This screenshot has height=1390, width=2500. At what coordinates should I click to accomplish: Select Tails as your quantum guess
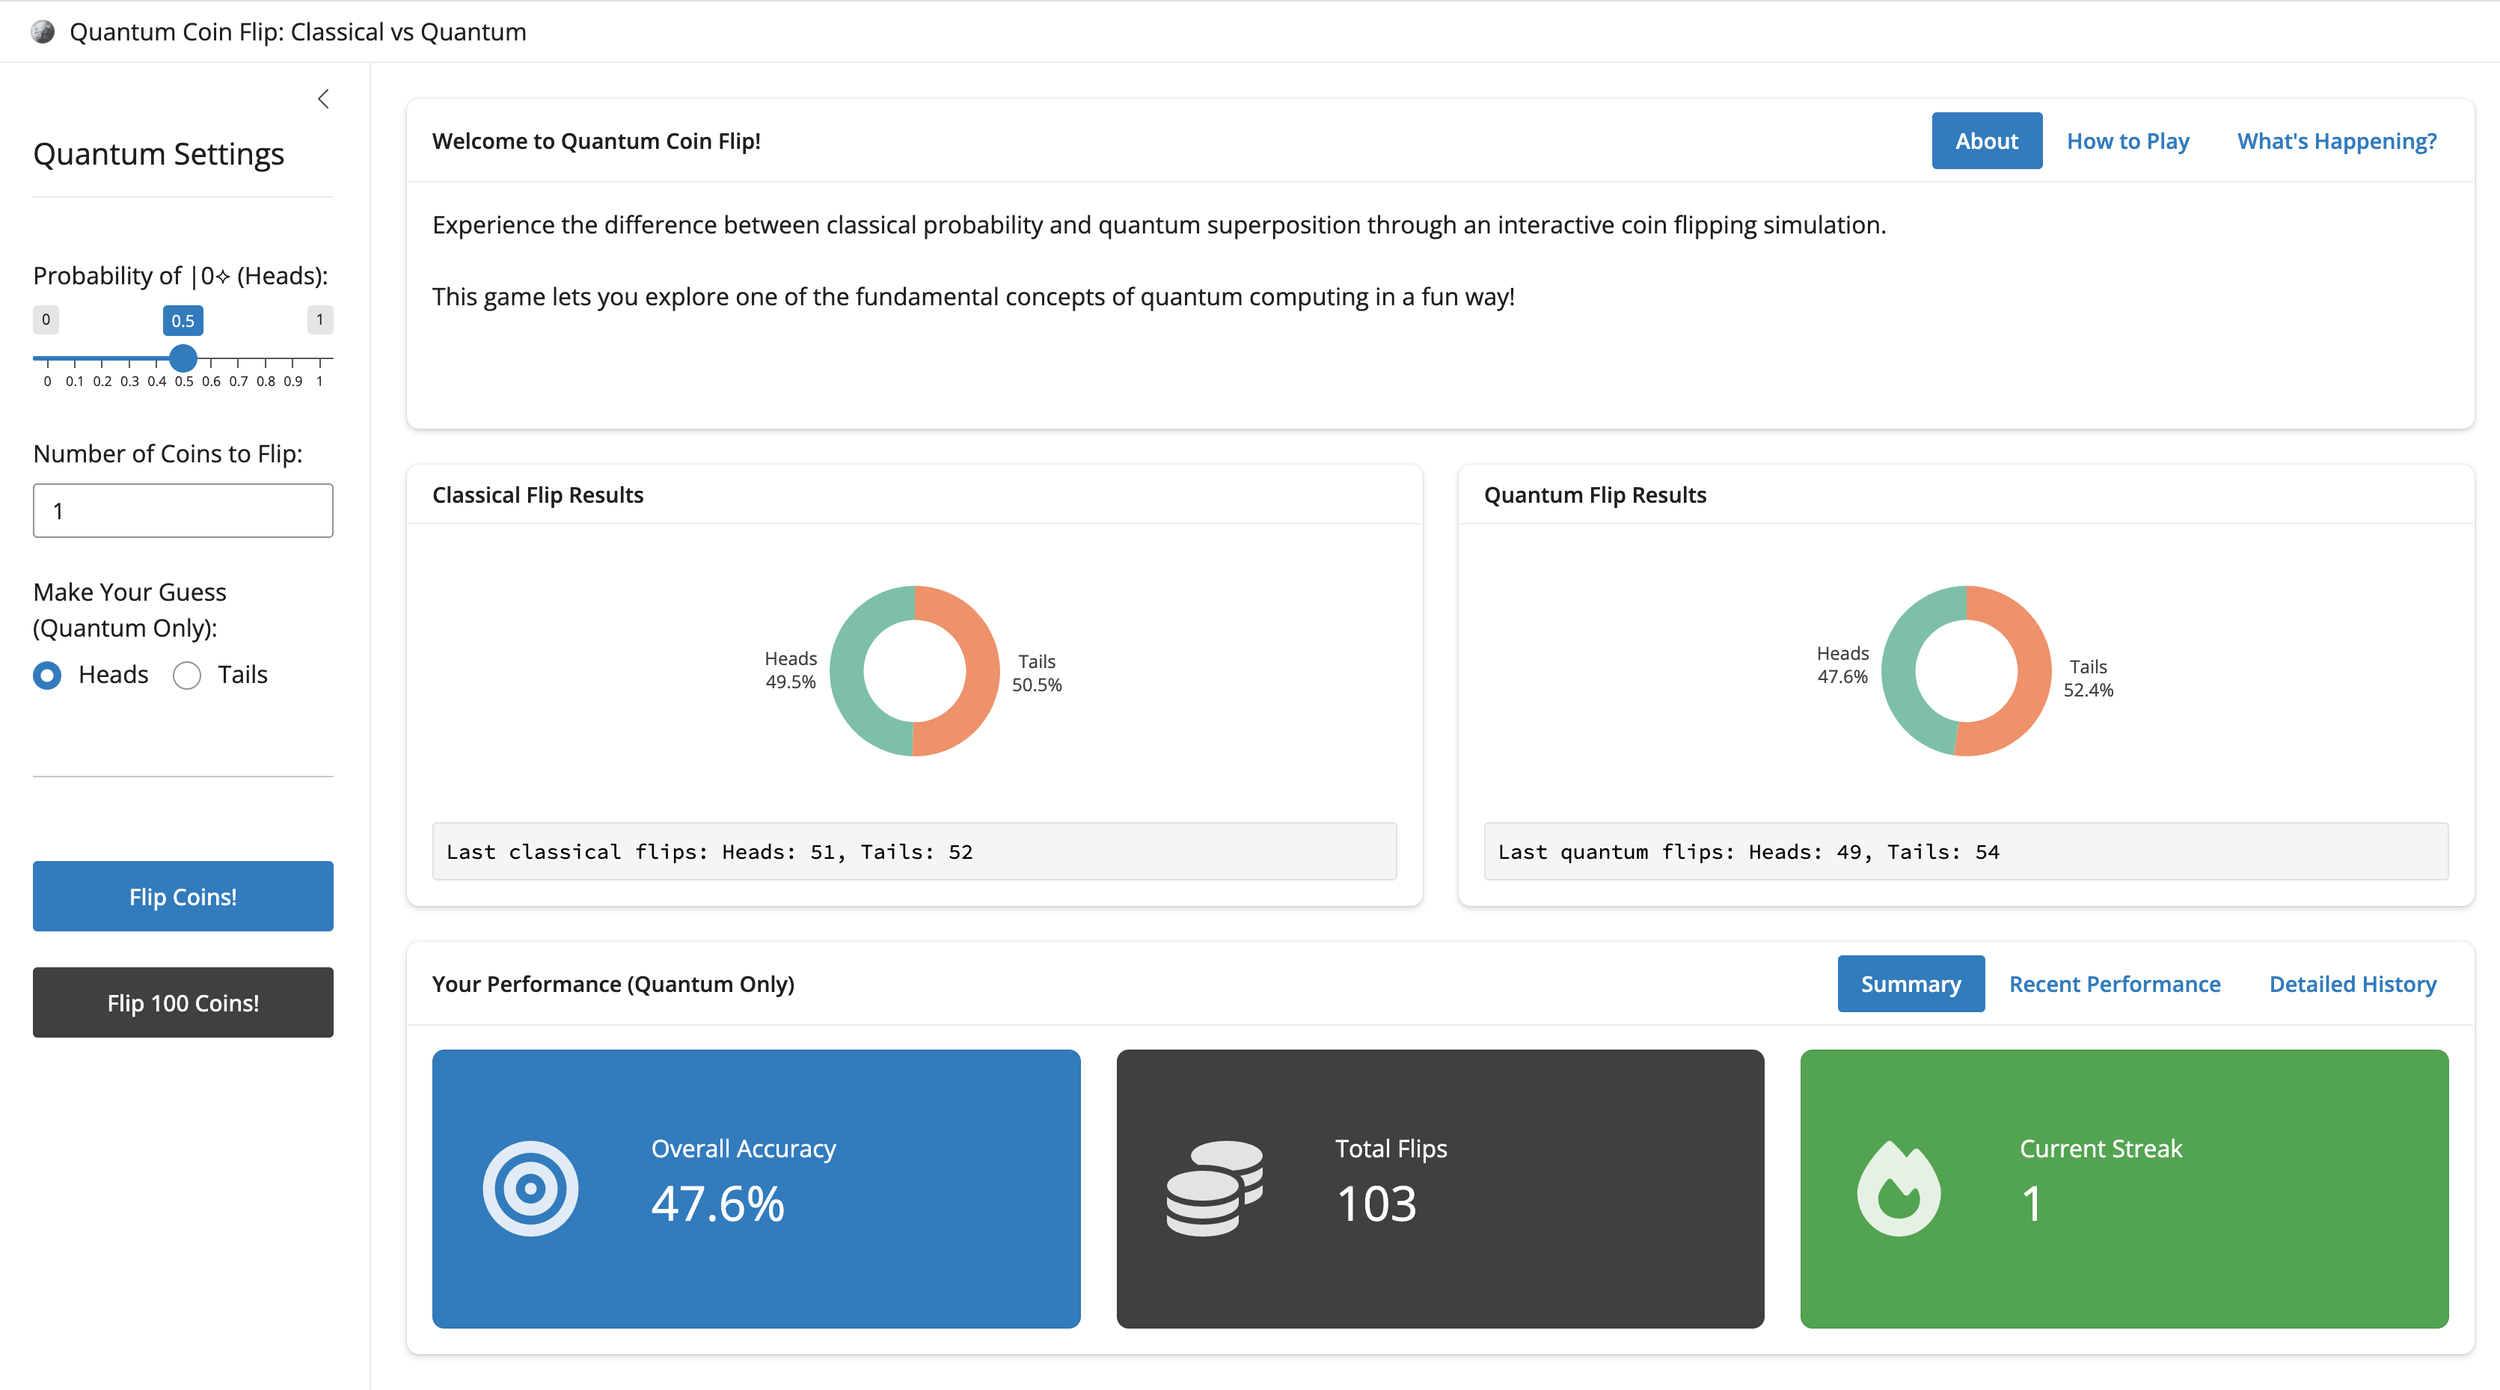tap(186, 675)
